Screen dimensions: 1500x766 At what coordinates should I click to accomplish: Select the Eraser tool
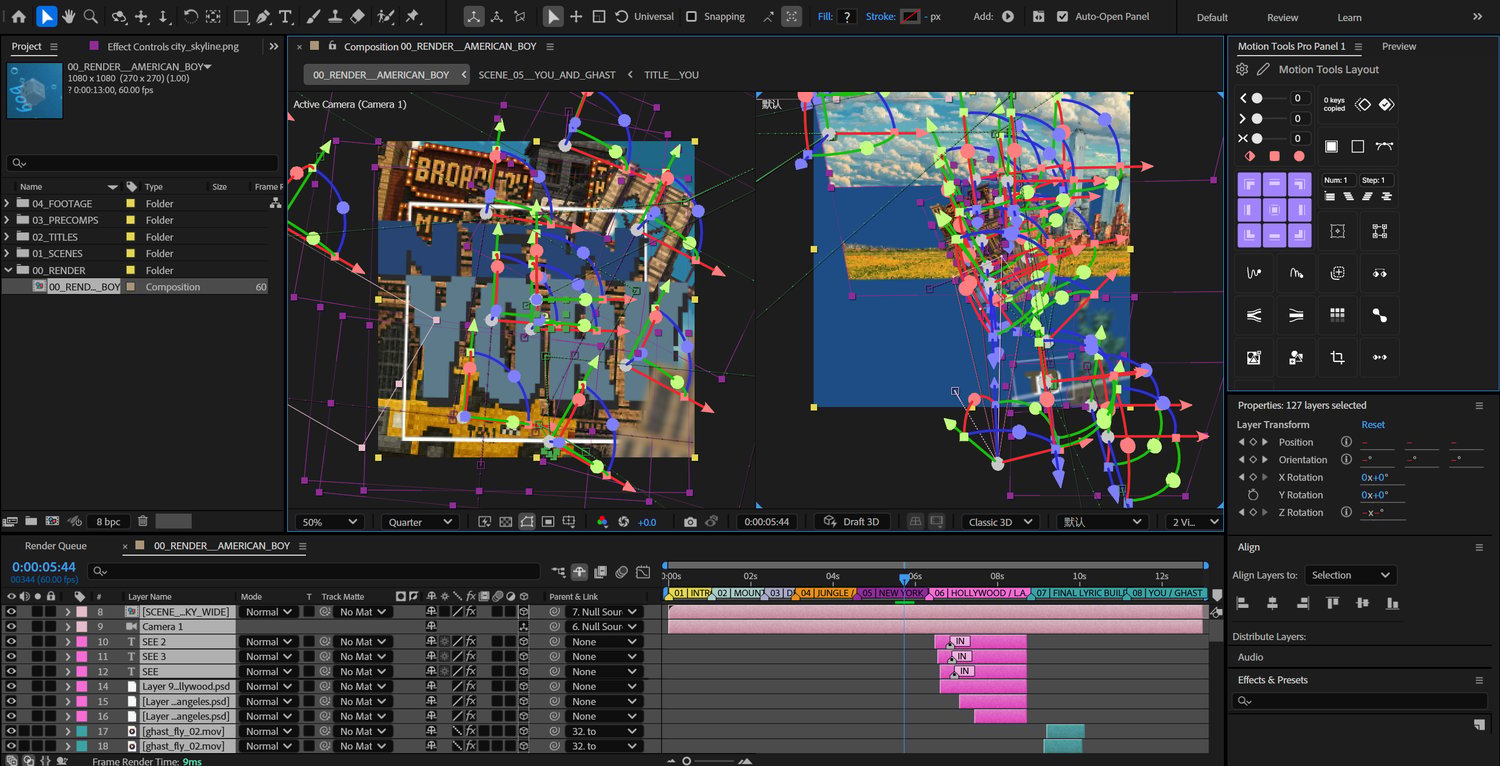tap(358, 16)
